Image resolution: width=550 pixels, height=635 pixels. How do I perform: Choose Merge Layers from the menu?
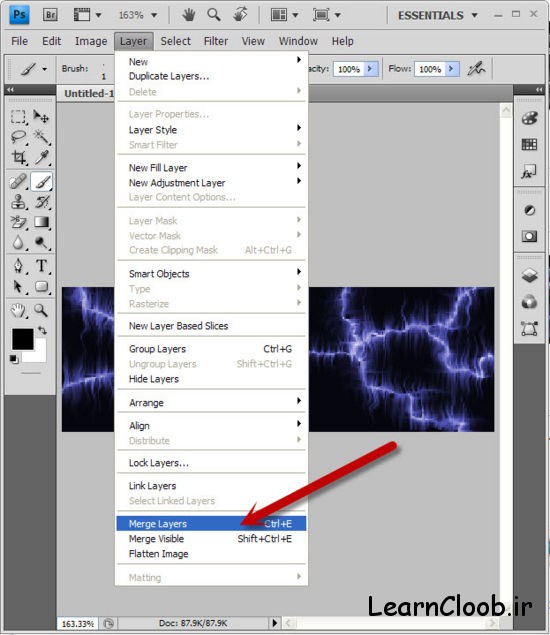pyautogui.click(x=211, y=523)
